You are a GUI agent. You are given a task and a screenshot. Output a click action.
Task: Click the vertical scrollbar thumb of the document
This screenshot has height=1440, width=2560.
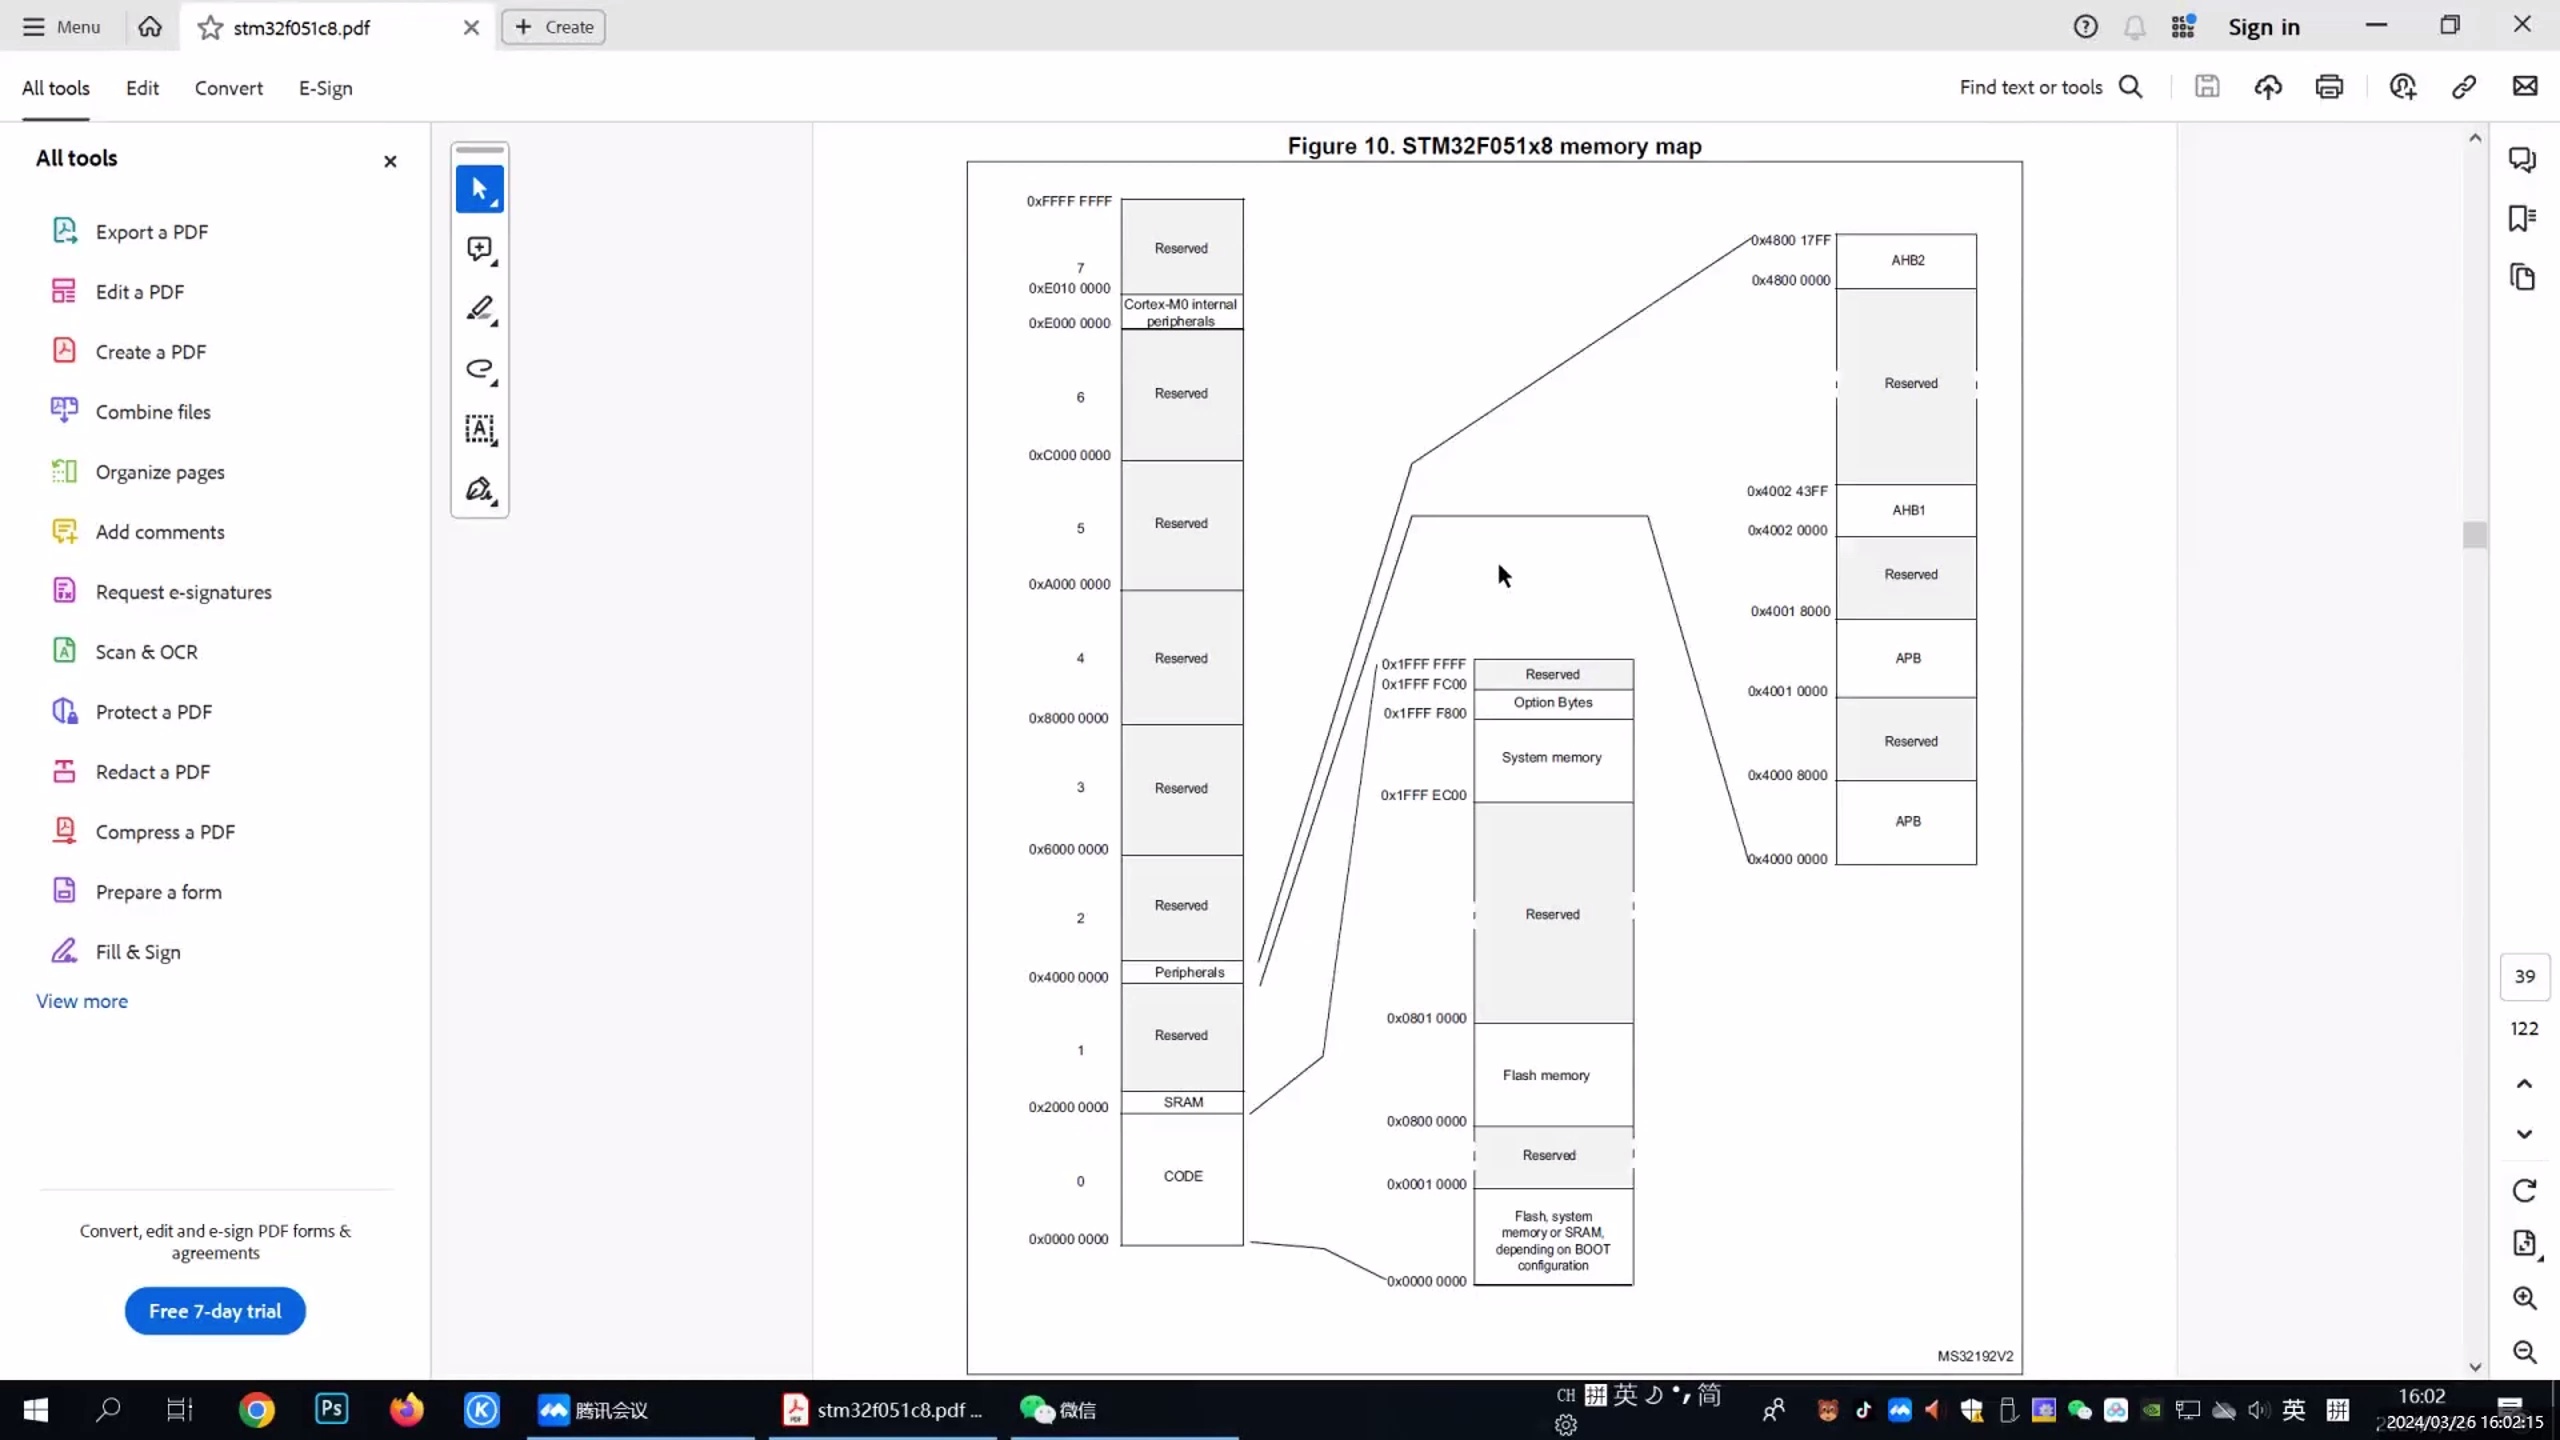pyautogui.click(x=2475, y=535)
